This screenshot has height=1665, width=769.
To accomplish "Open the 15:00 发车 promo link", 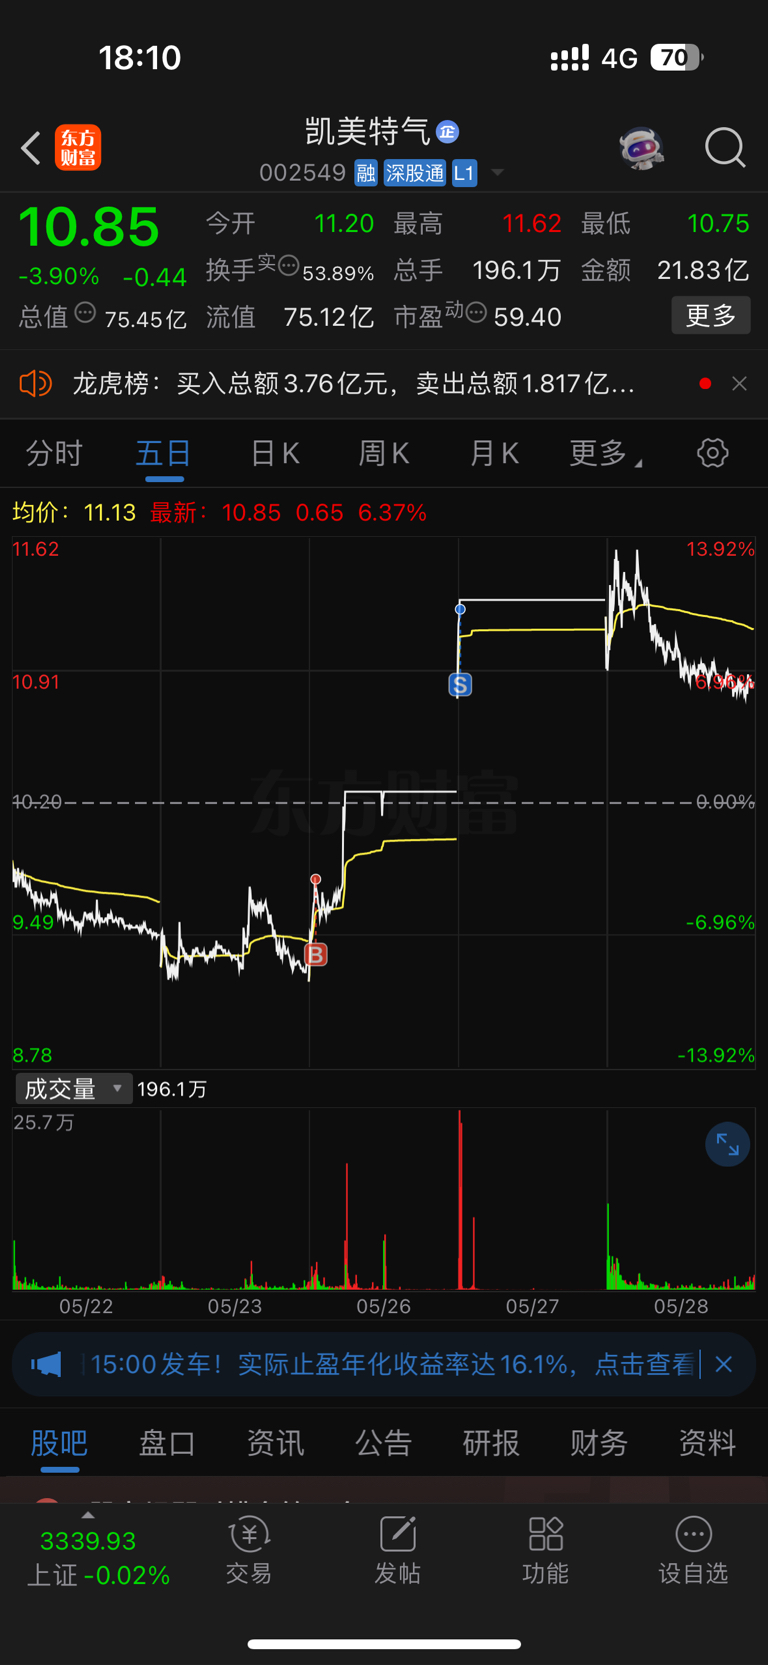I will [x=392, y=1364].
